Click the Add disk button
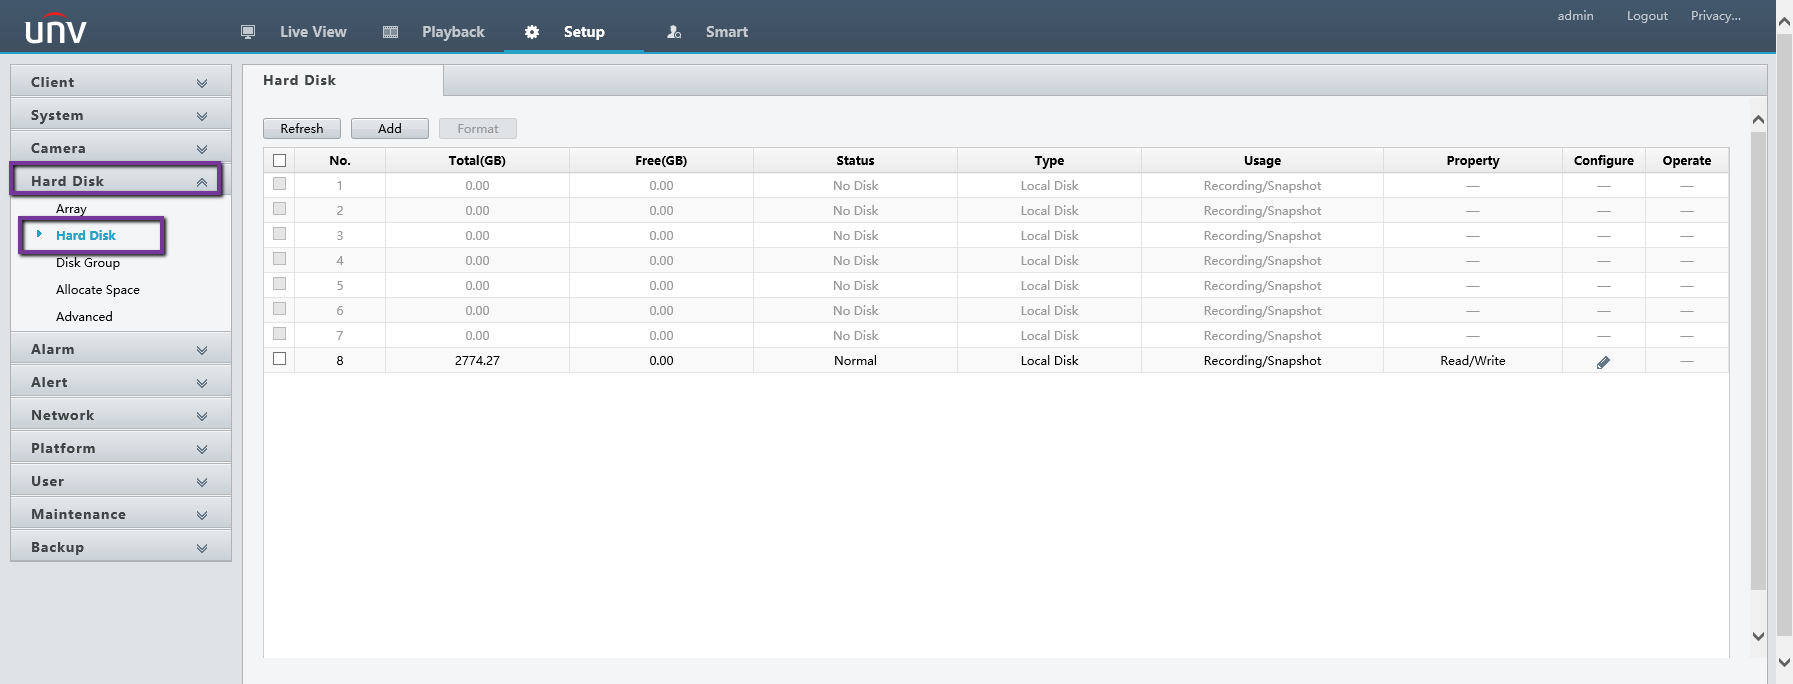The height and width of the screenshot is (684, 1793). point(389,129)
